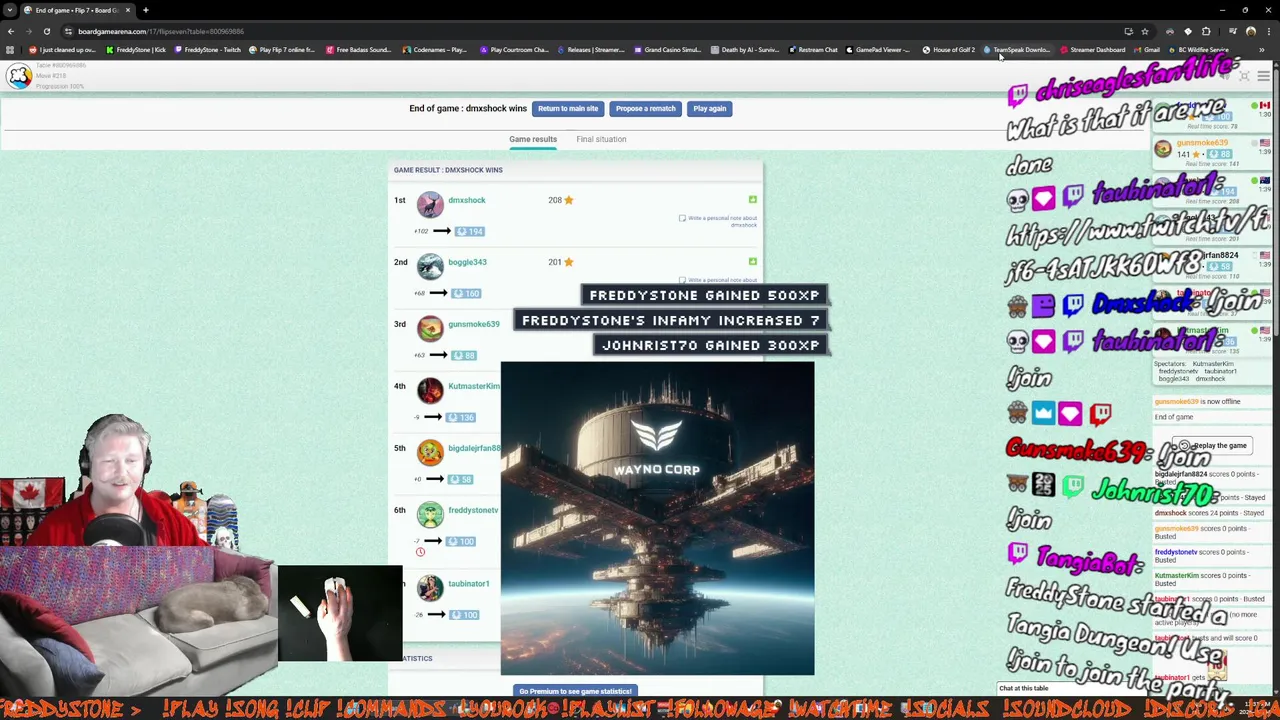
Task: Click the red clock penalty icon under freddystonetv
Action: (420, 552)
